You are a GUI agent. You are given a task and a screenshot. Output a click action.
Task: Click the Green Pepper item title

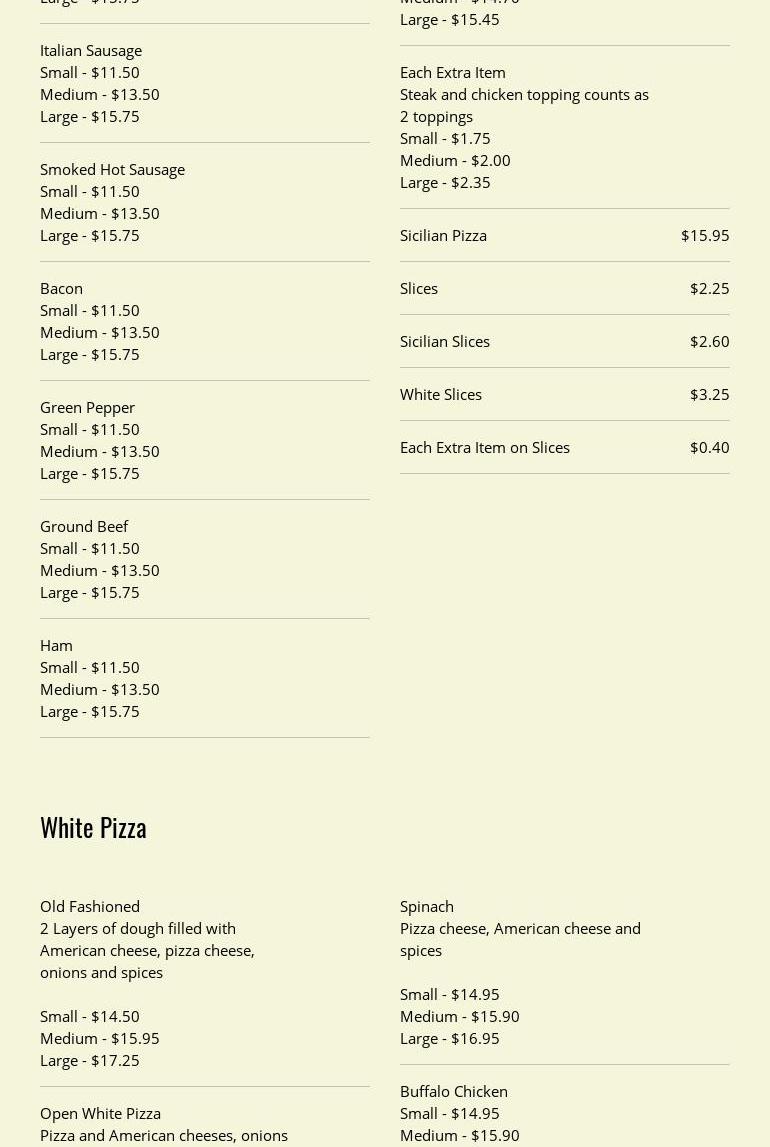(x=87, y=407)
